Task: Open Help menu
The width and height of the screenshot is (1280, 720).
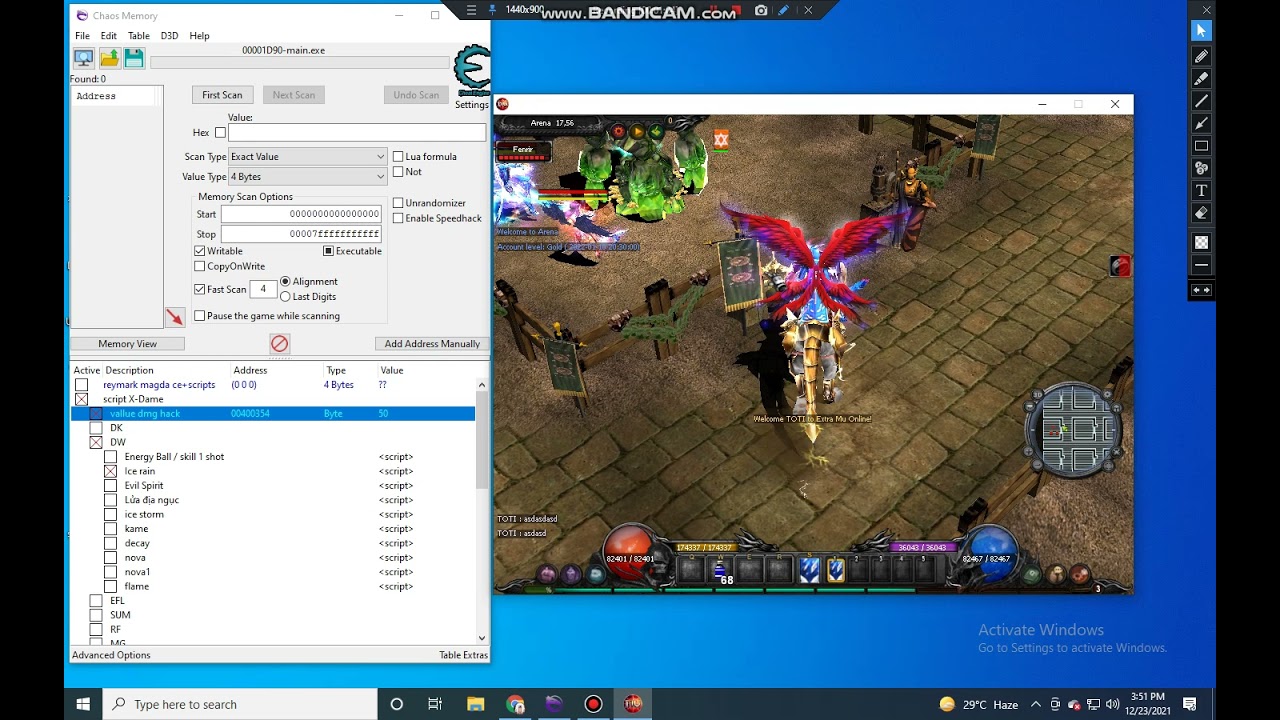Action: pos(199,36)
